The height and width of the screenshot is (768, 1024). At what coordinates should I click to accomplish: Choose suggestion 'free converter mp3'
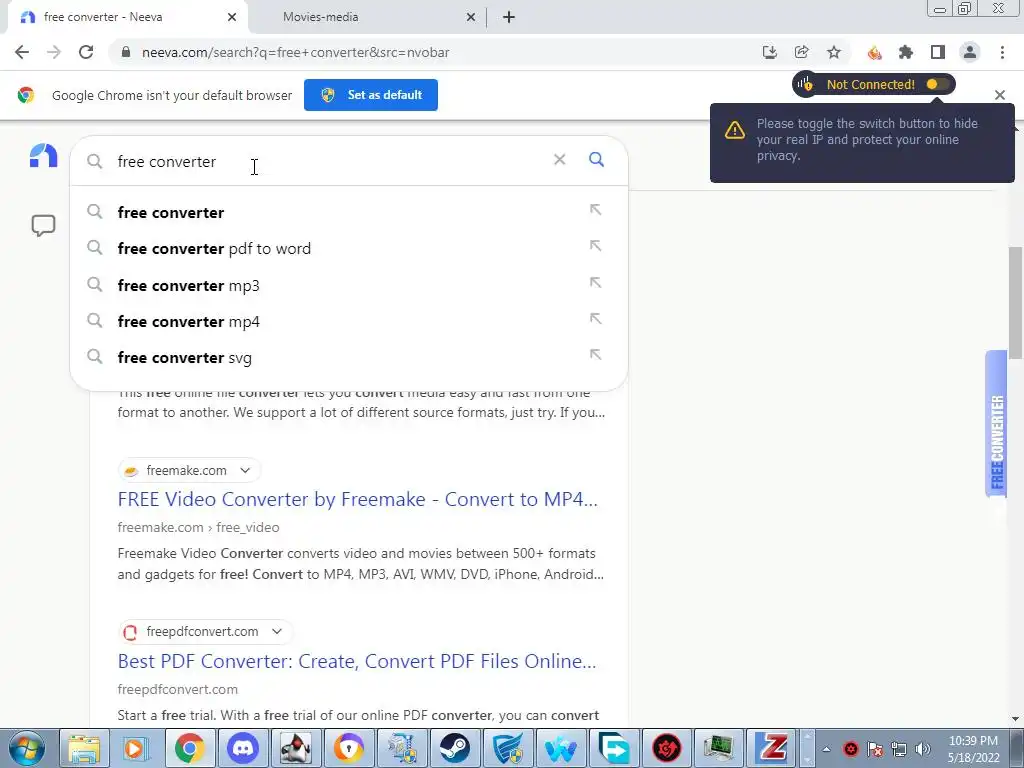[349, 285]
